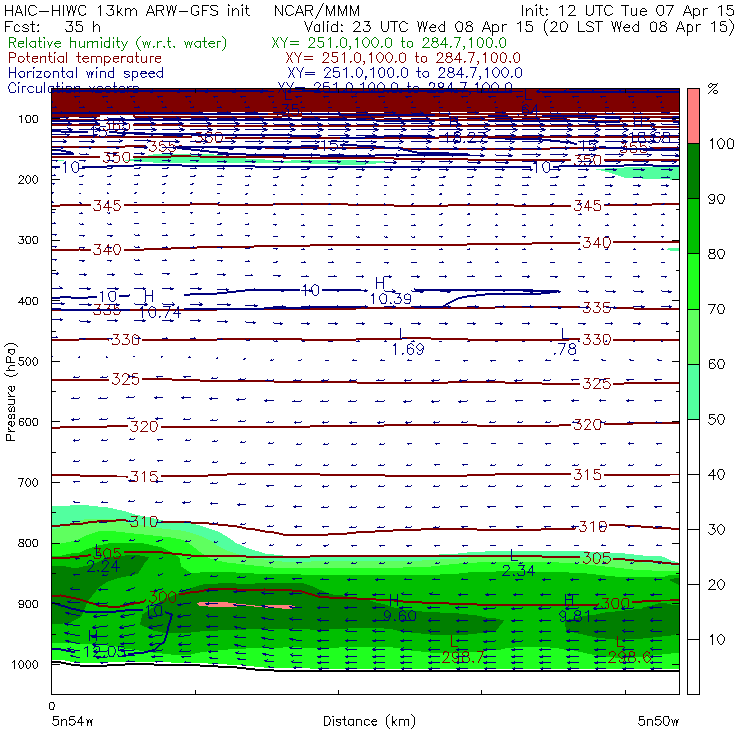Click the 'Distance (km)' axis title
Viewport: 740px width, 740px height.
pyautogui.click(x=369, y=721)
